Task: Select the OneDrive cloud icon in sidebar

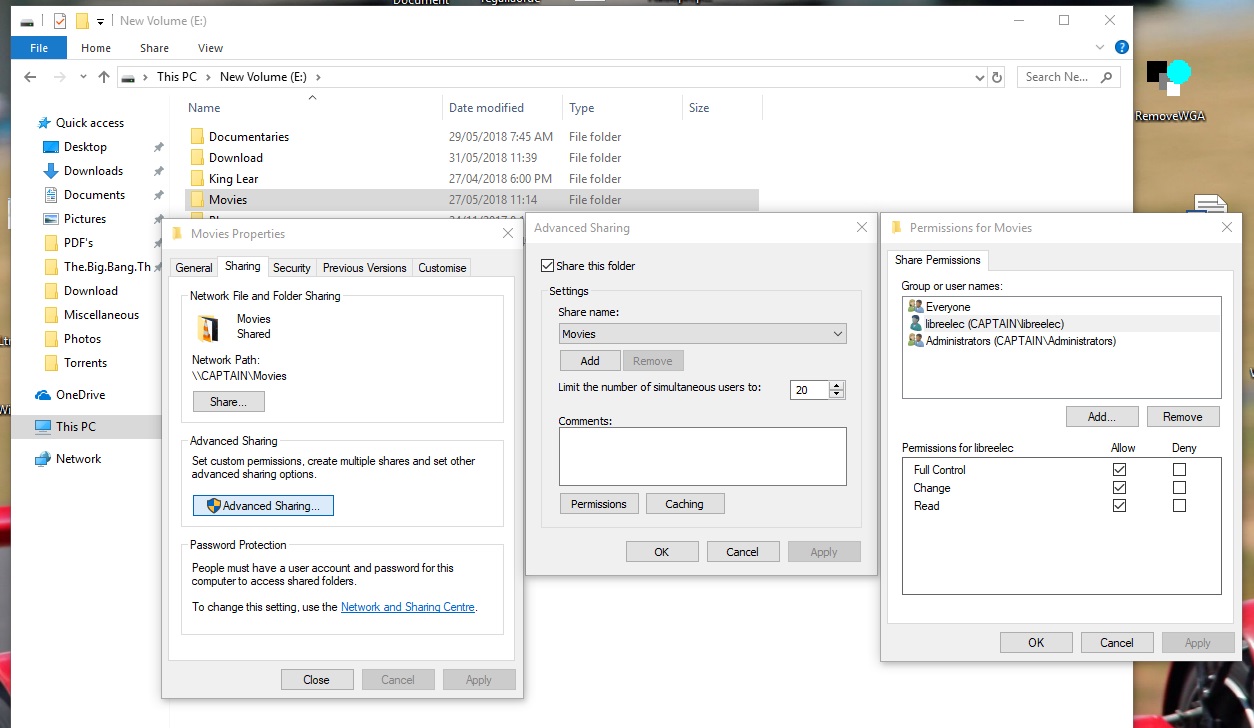Action: pyautogui.click(x=43, y=395)
